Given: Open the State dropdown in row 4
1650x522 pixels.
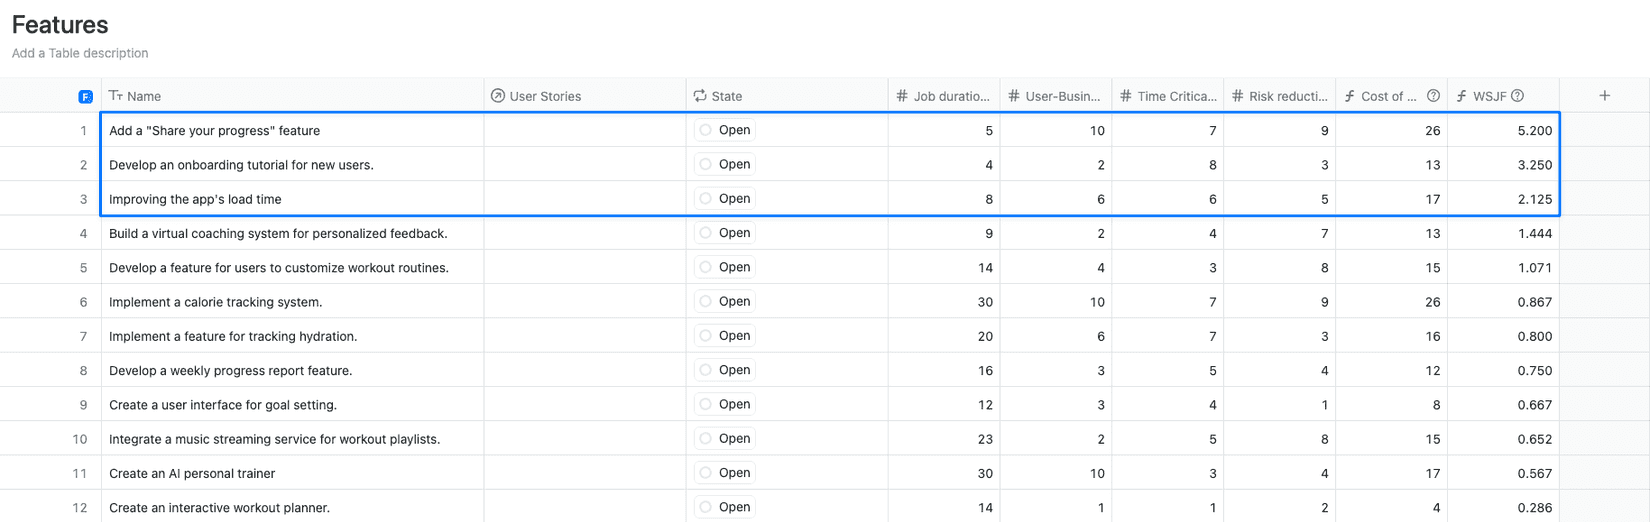Looking at the screenshot, I should 725,233.
